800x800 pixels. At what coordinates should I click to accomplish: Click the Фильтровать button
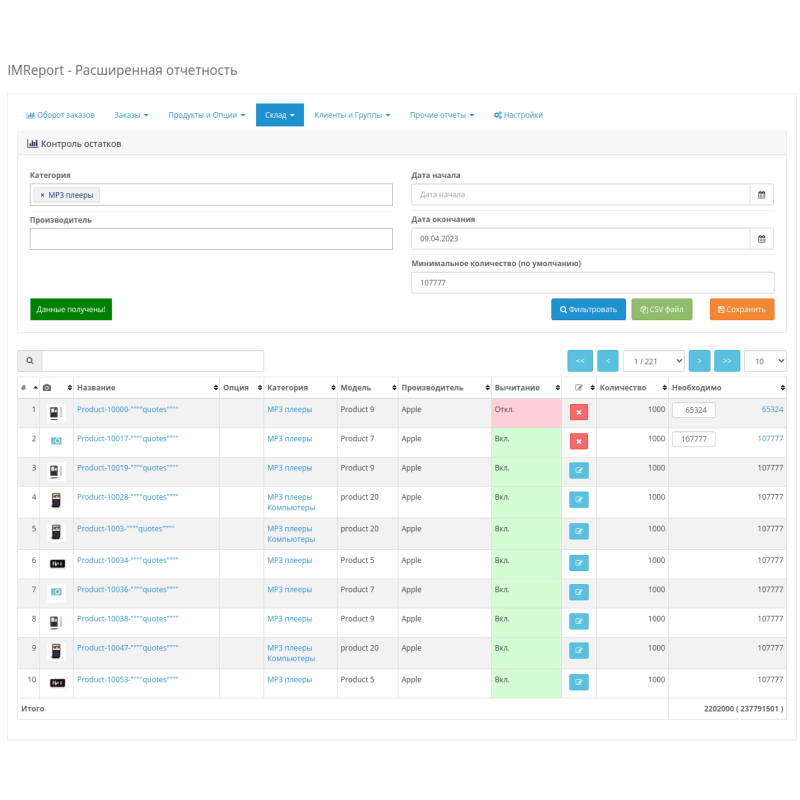pos(589,309)
